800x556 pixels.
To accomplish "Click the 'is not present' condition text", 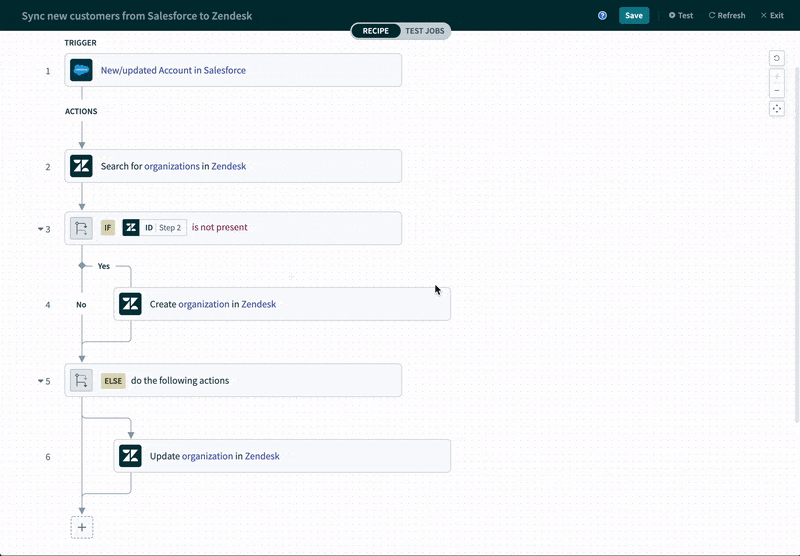I will 219,228.
